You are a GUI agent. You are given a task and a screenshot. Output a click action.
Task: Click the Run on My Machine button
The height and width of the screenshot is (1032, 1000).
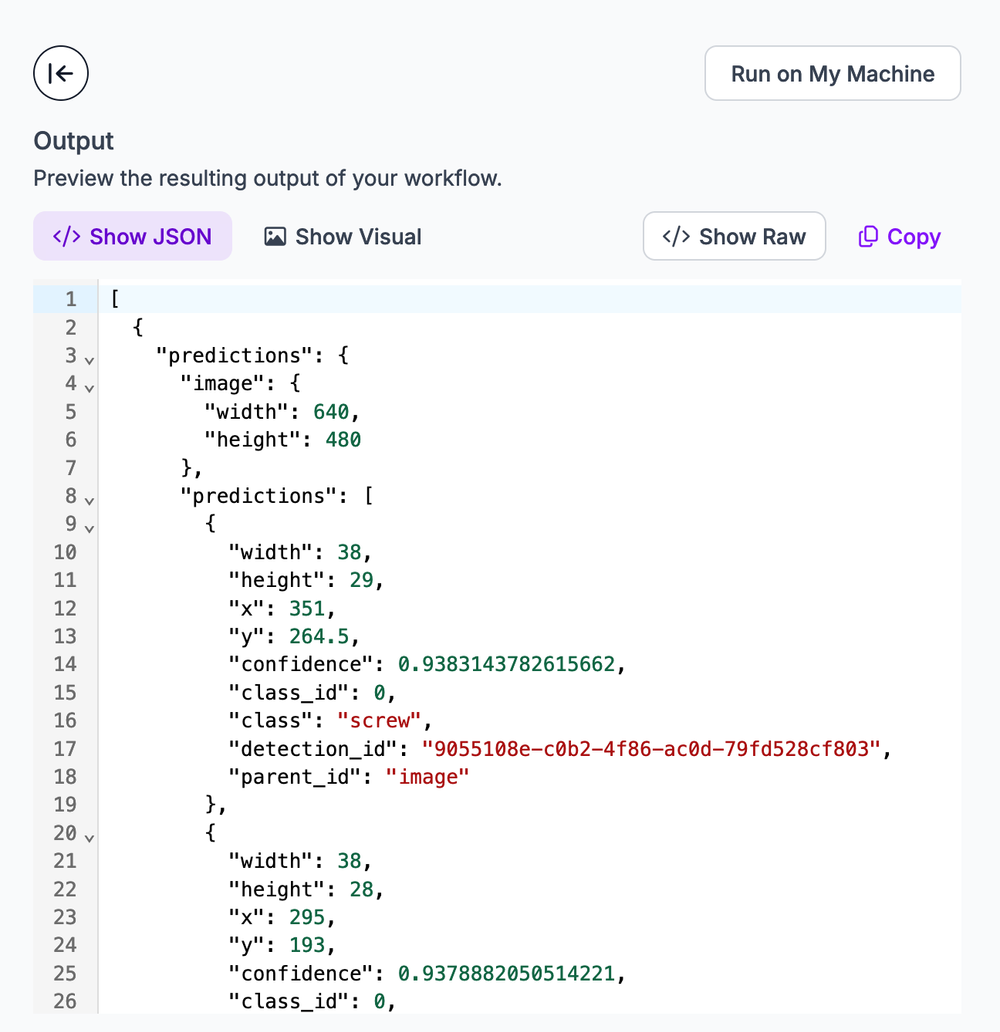click(832, 73)
